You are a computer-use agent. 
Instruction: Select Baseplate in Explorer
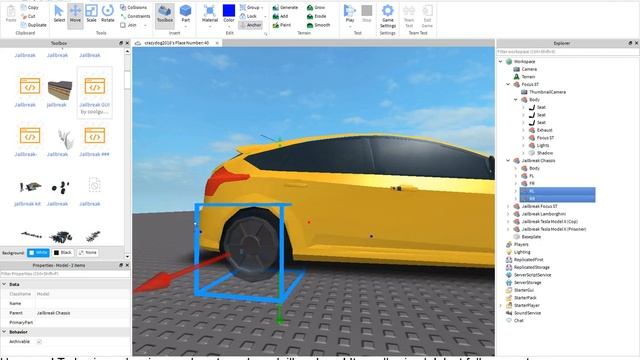pyautogui.click(x=531, y=237)
